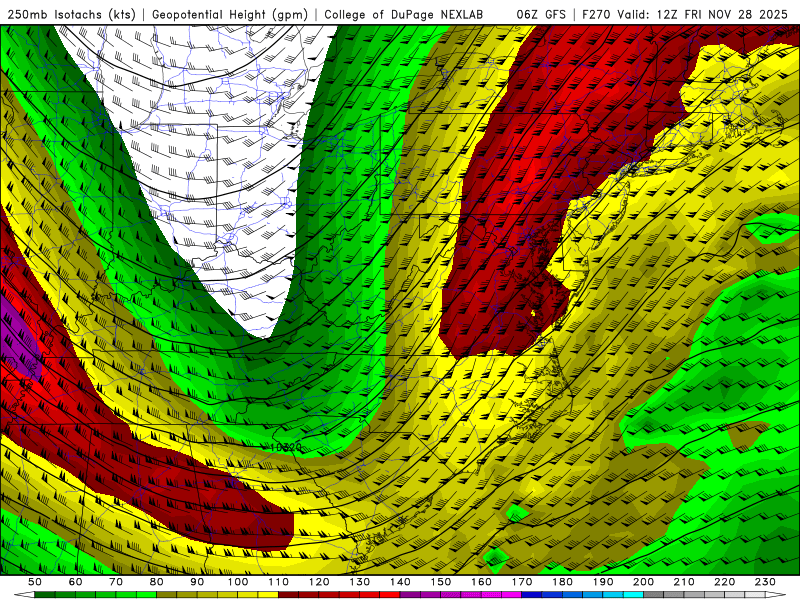Click the dark gray swatch right of 200
This screenshot has height=600, width=800.
(x=654, y=595)
